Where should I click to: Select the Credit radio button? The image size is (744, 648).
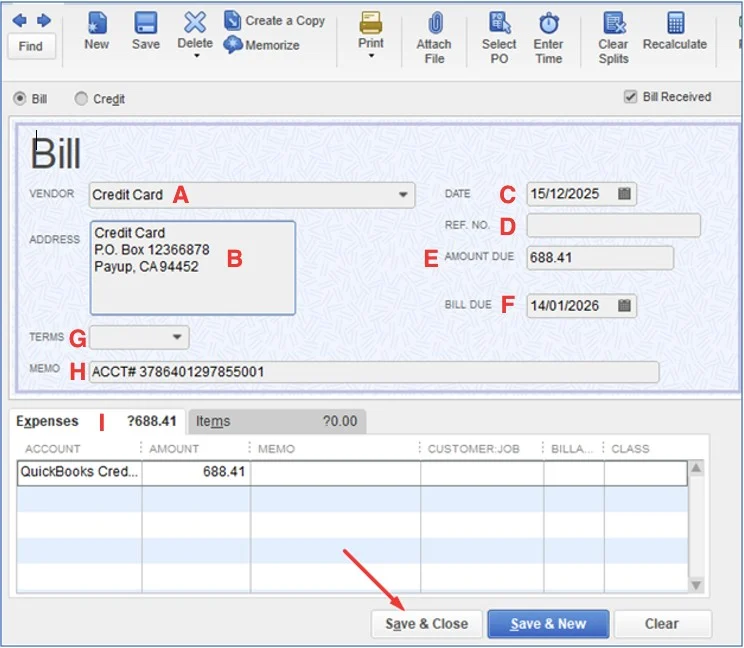tap(81, 99)
